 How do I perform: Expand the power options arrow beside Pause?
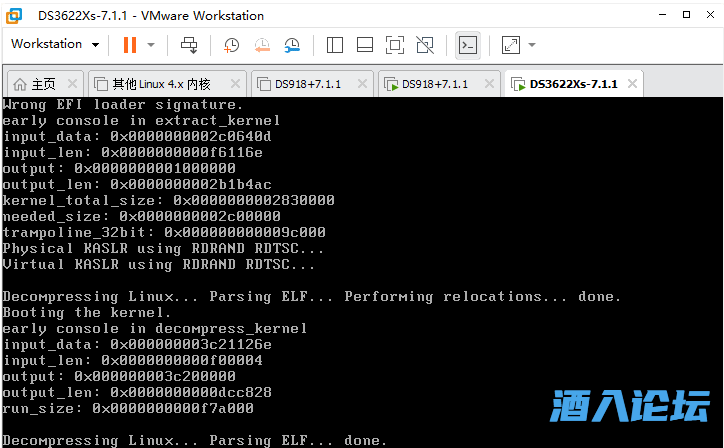151,44
